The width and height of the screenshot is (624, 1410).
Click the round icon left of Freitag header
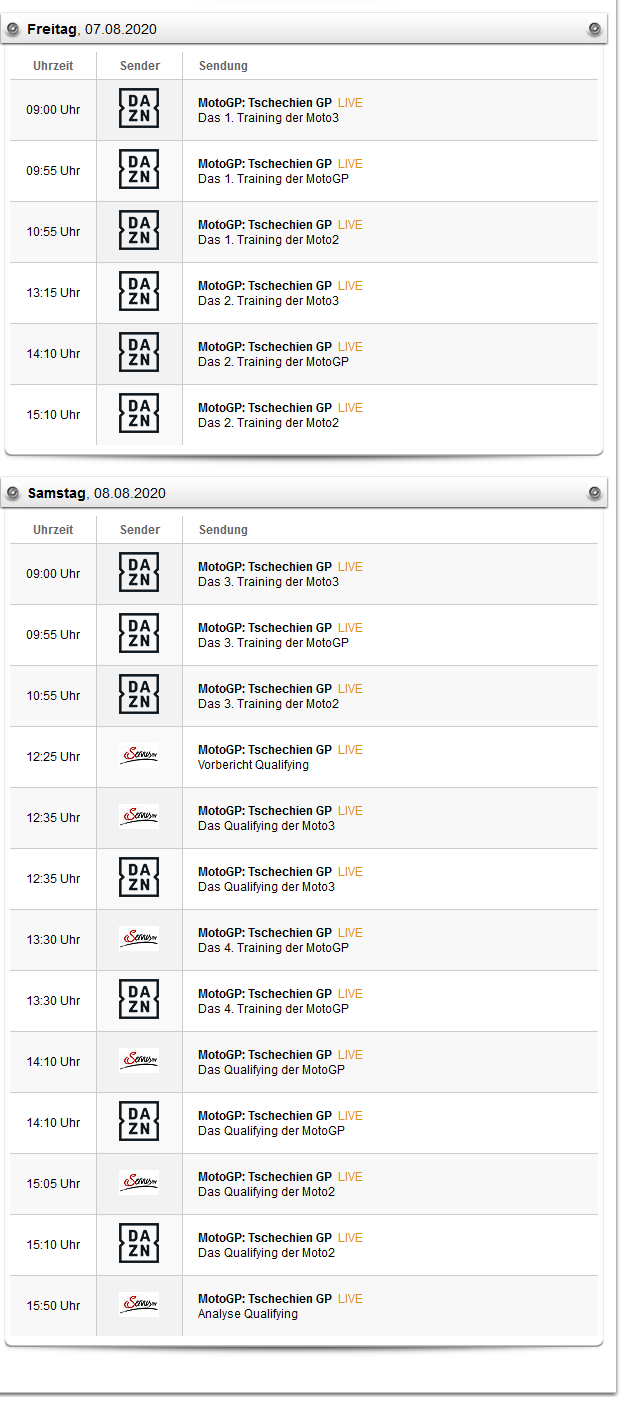(x=13, y=29)
